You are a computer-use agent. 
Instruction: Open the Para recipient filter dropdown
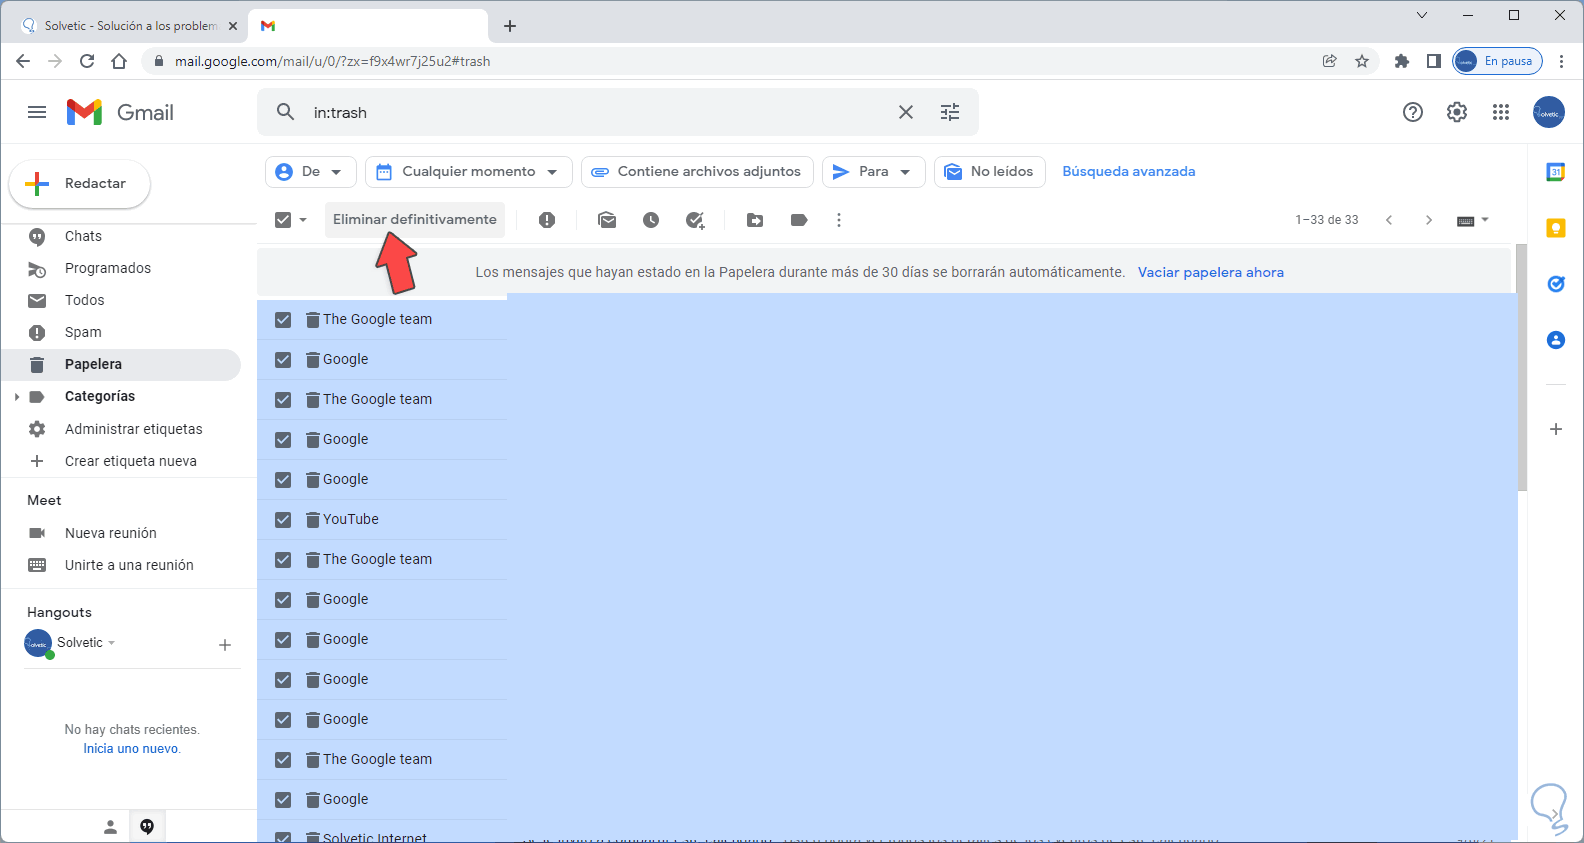873,172
